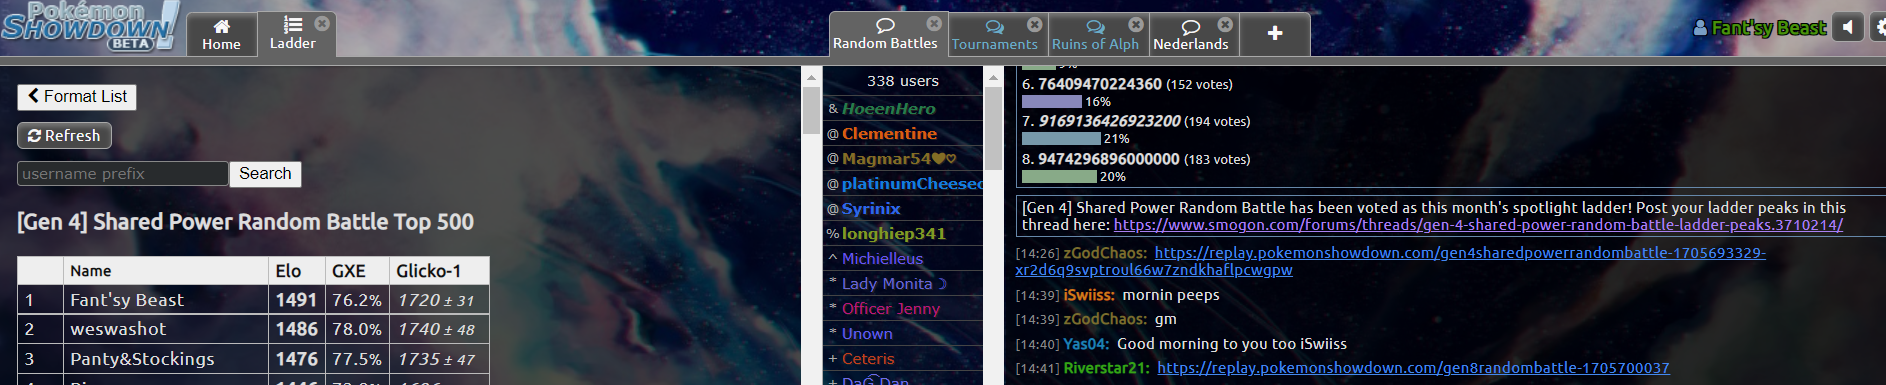Open the Home tab
This screenshot has width=1886, height=385.
point(221,34)
